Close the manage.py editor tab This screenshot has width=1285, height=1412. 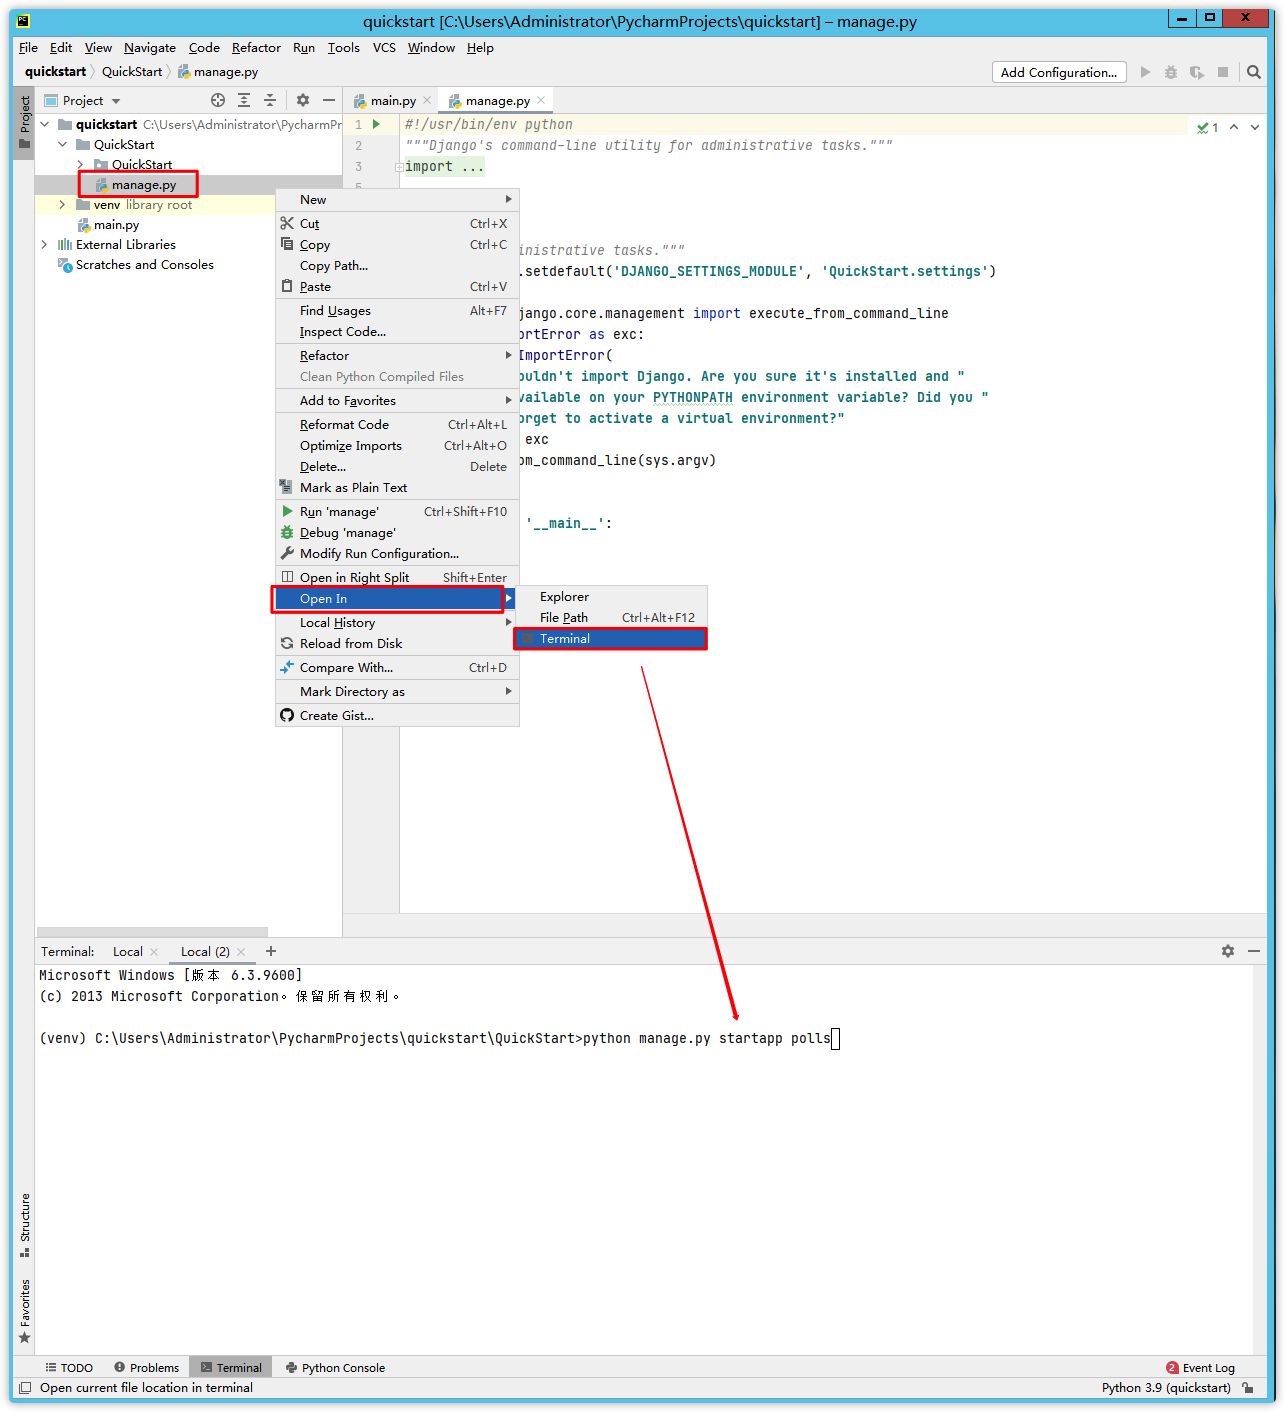541,100
